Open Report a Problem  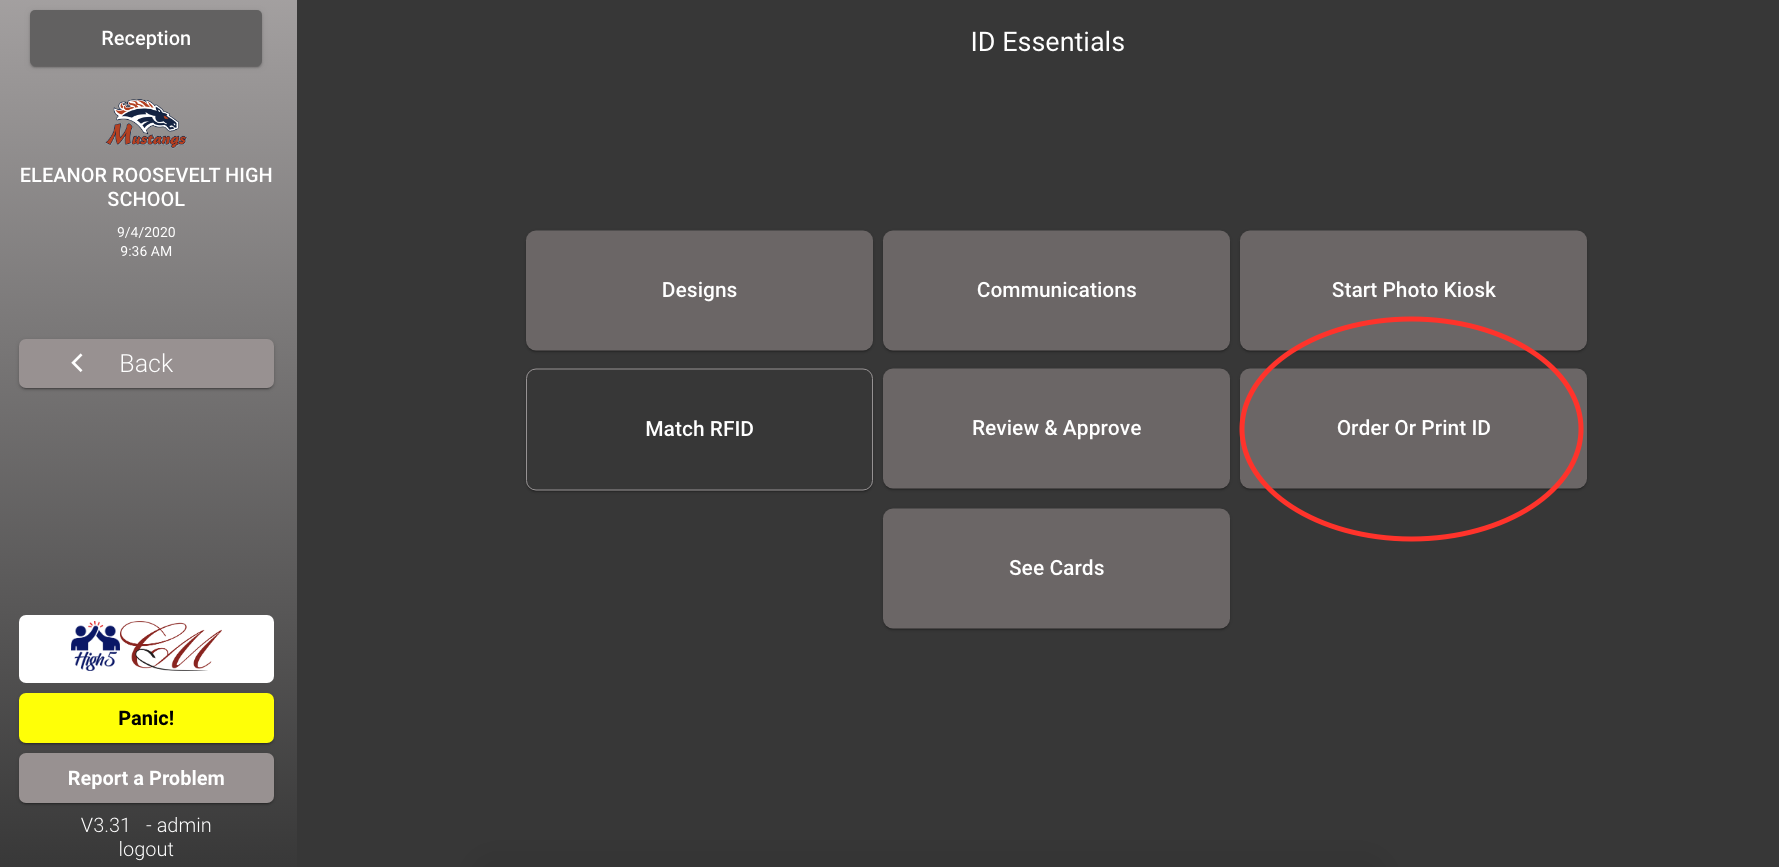click(146, 778)
